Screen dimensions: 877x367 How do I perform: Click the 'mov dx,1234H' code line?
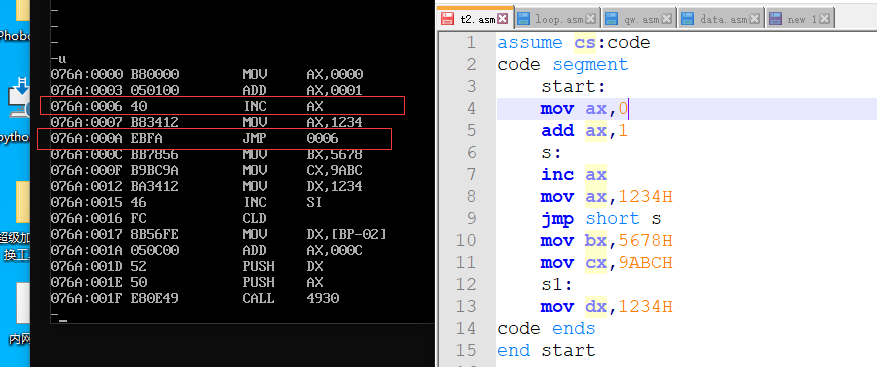pos(607,307)
